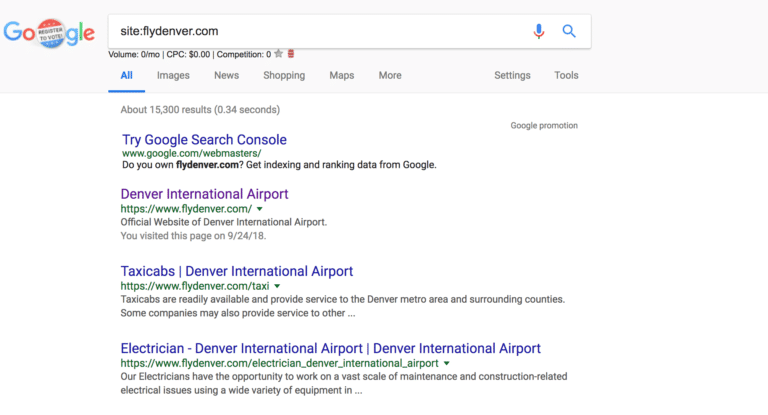Click the 'You visited this page on 9/24/18' text

193,236
